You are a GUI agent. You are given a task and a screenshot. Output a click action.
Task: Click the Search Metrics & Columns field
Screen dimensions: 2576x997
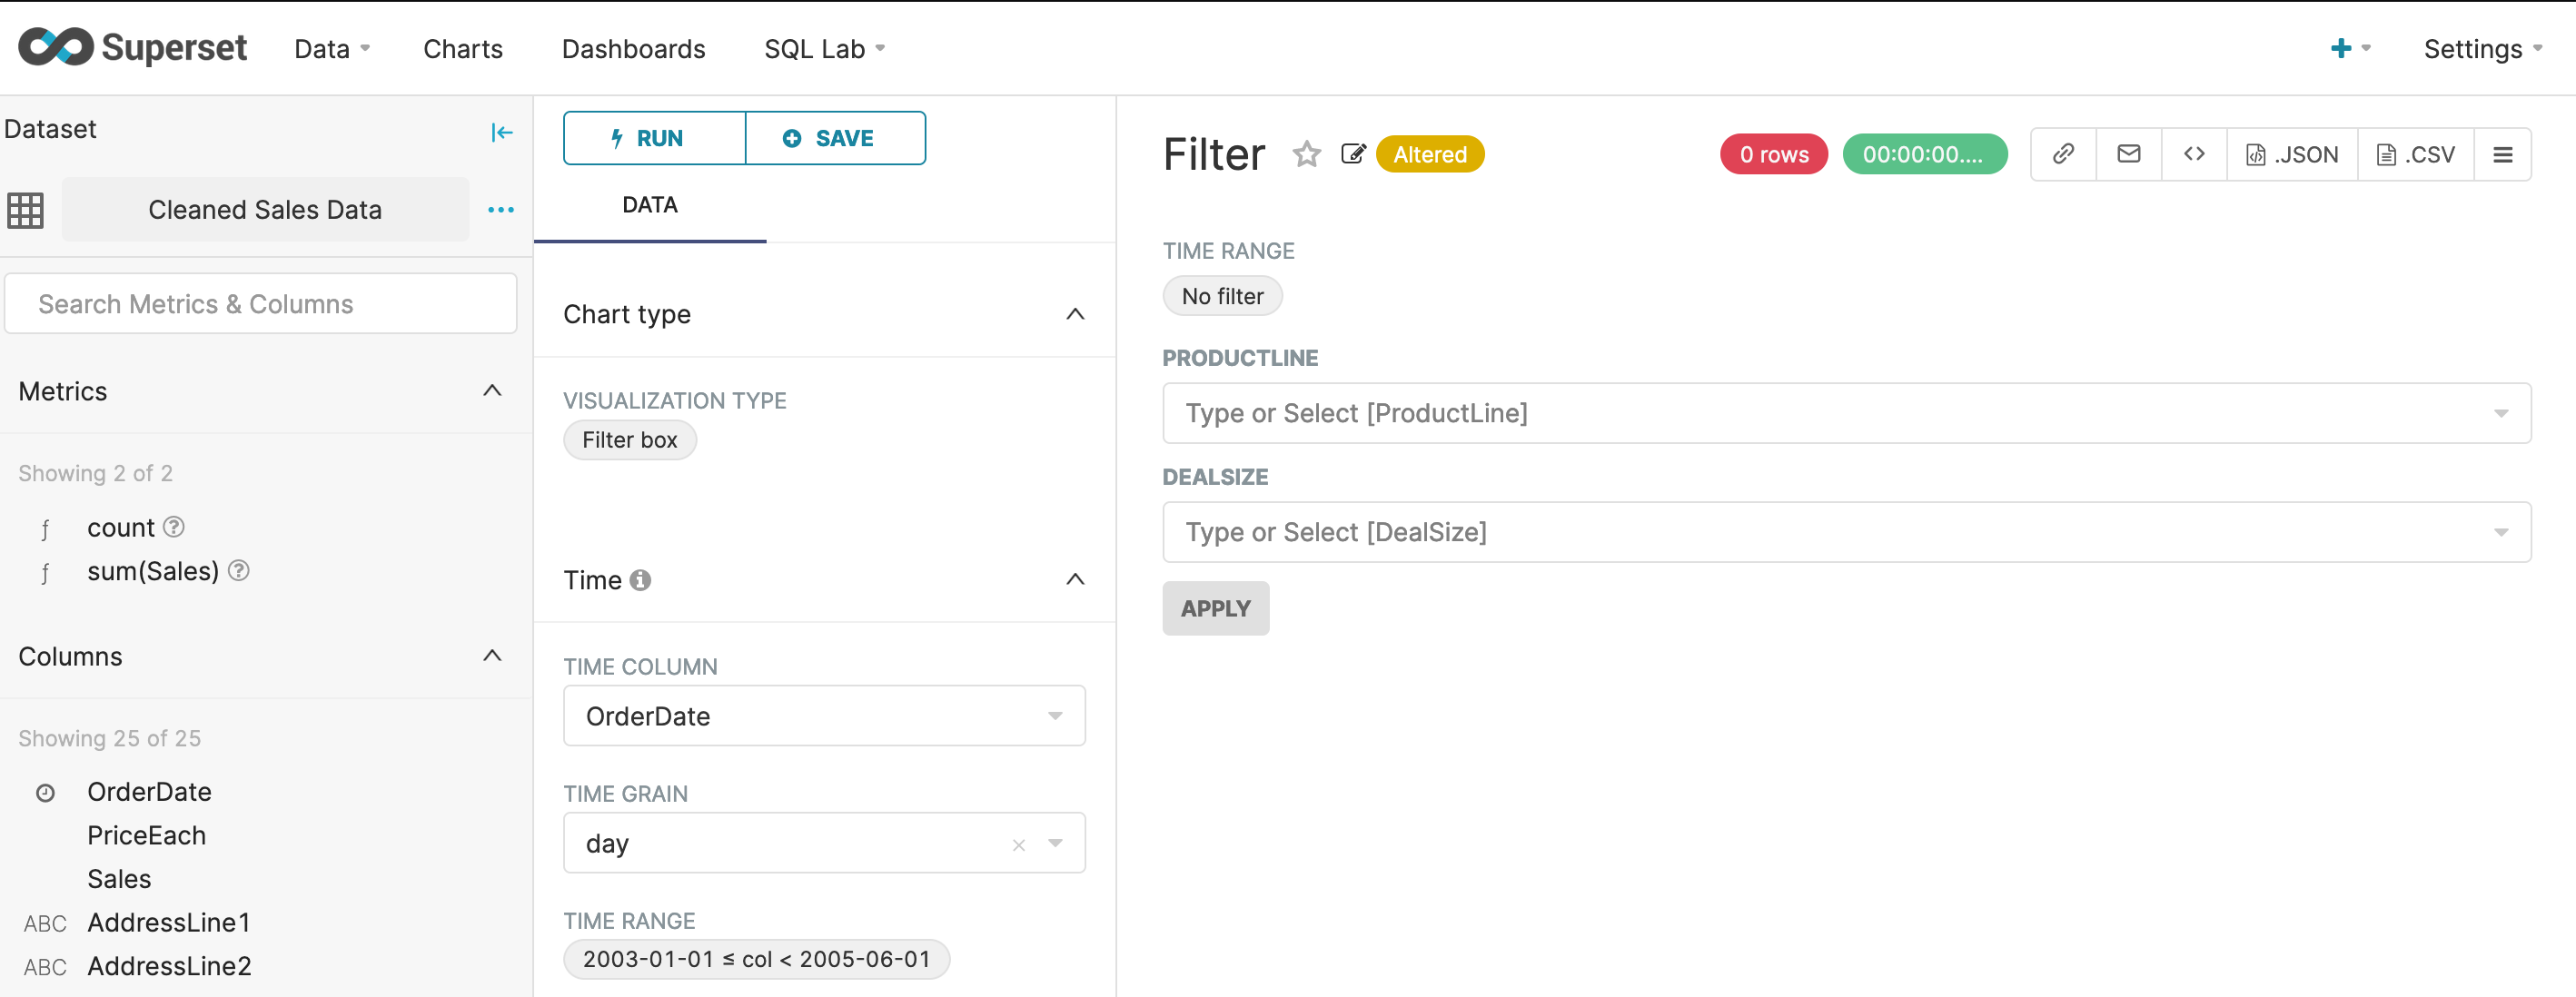pos(261,304)
